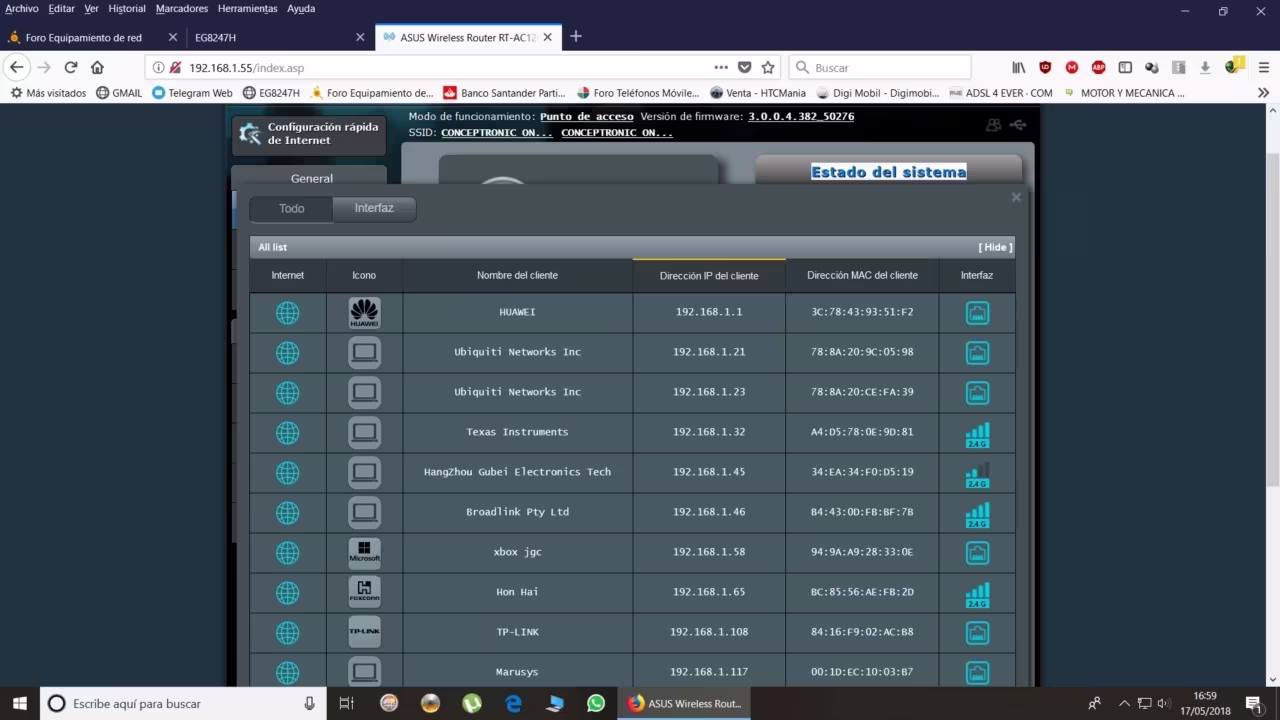Screen dimensions: 1280x720
Task: Click 2.4G wireless icon for Hon Hai
Action: [x=977, y=594]
